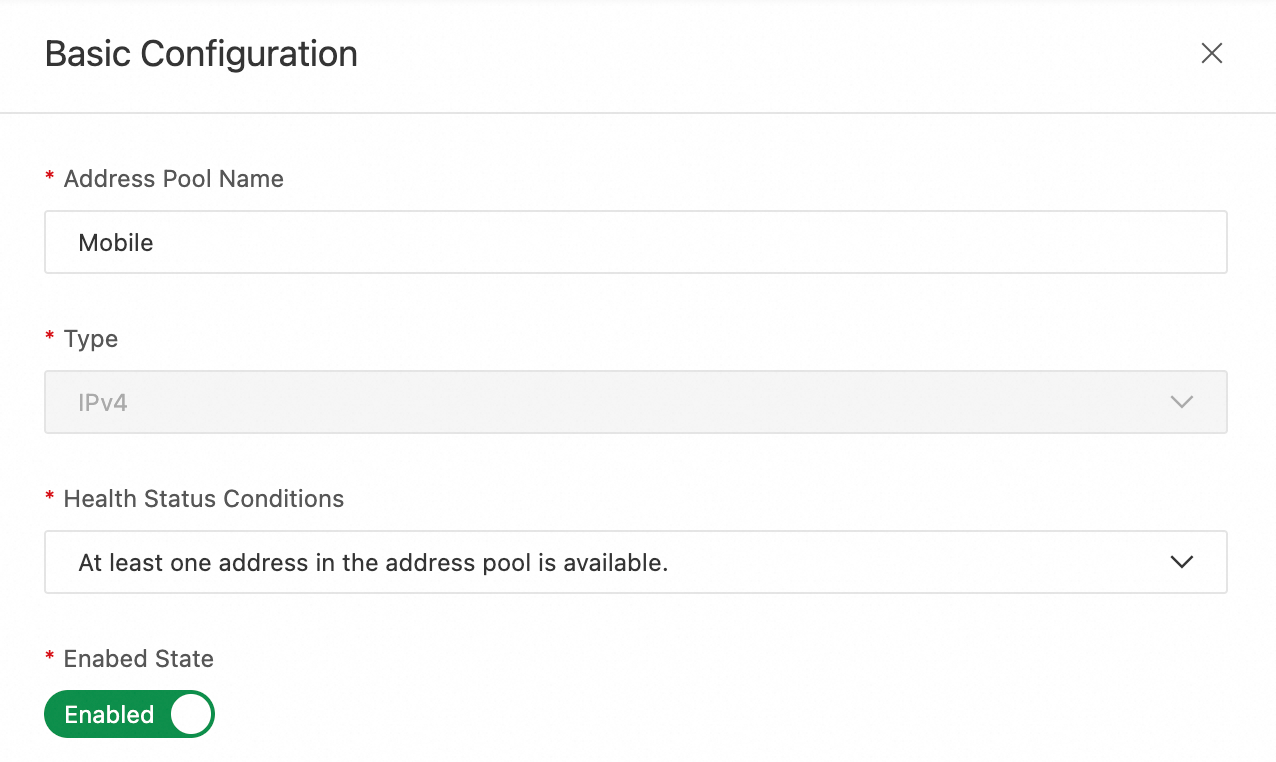This screenshot has width=1276, height=762.
Task: Click the red asterisk beside Health Status Conditions
Action: click(50, 498)
